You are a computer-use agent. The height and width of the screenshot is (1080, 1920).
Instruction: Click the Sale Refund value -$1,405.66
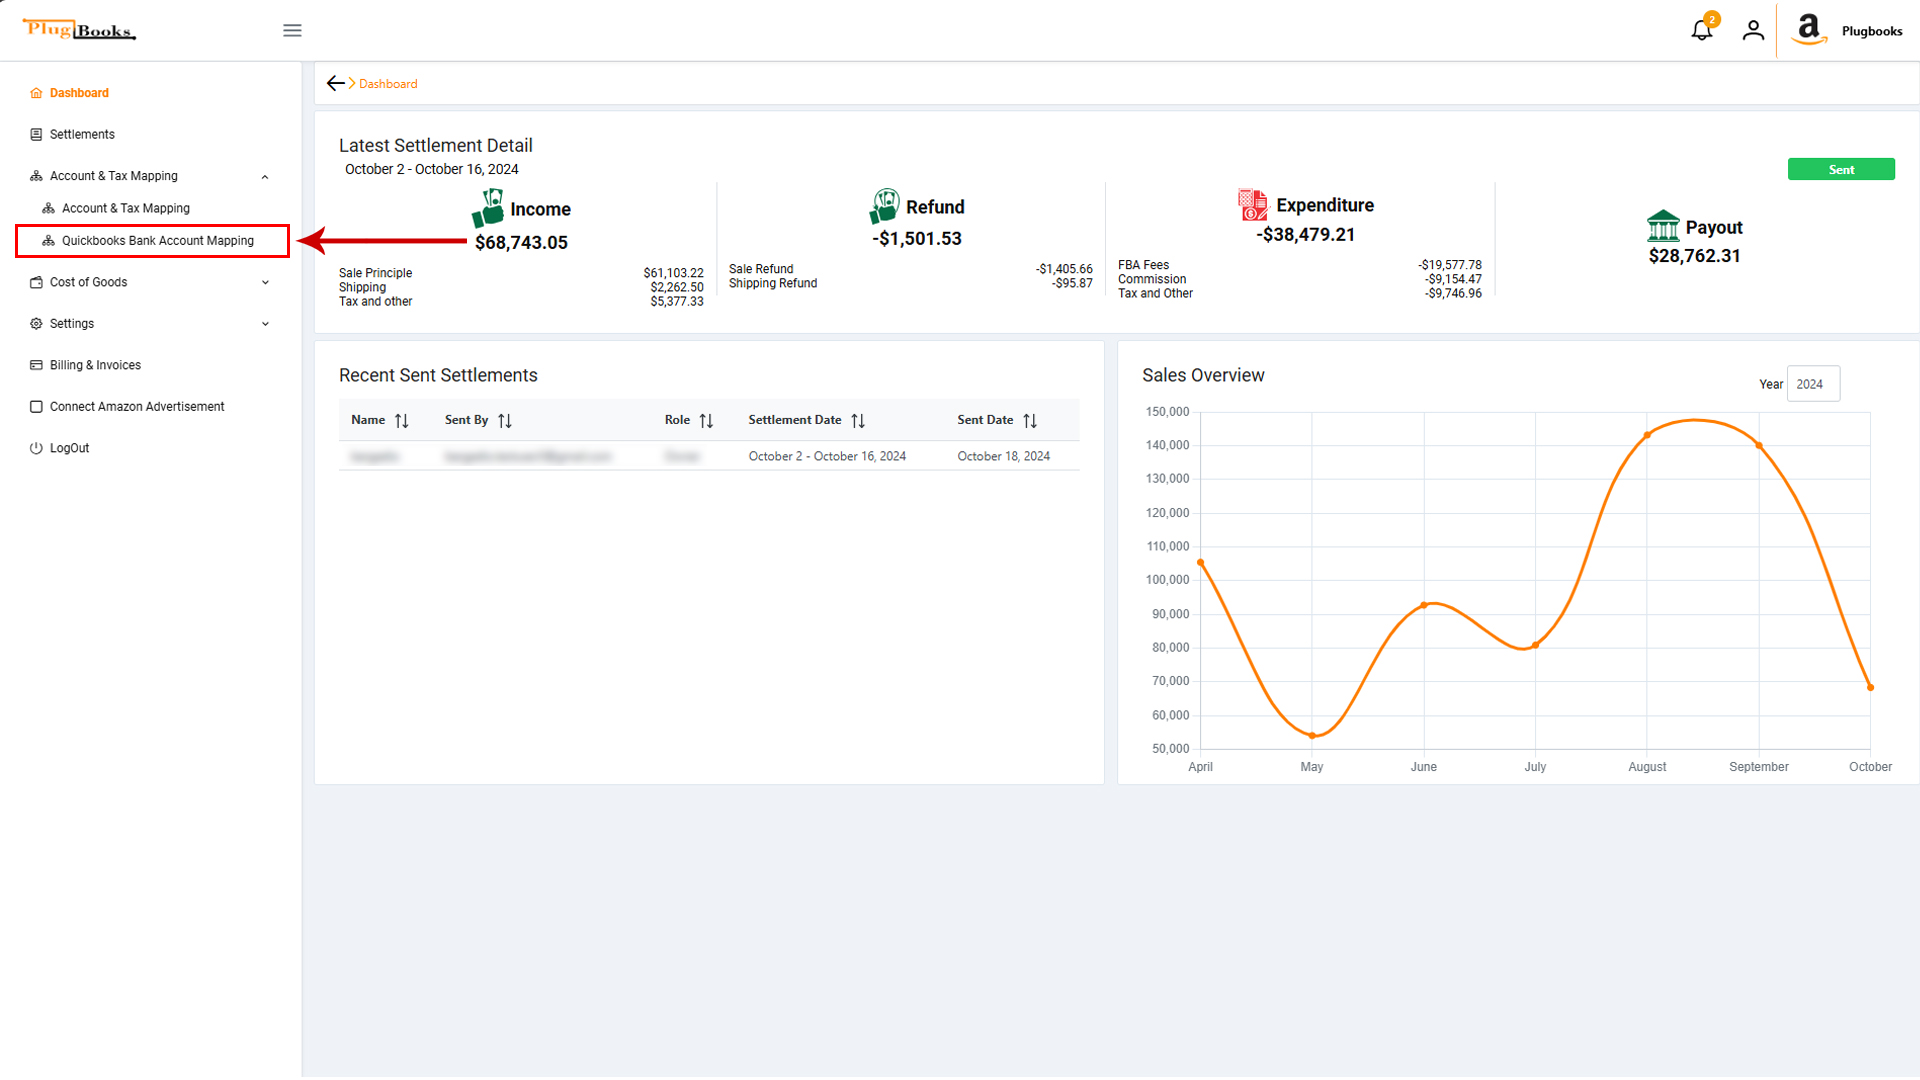1064,270
